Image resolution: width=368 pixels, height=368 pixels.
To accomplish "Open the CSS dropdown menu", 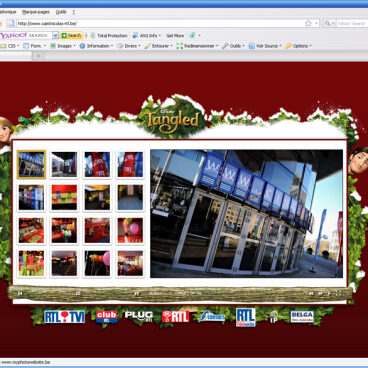I will tap(10, 46).
